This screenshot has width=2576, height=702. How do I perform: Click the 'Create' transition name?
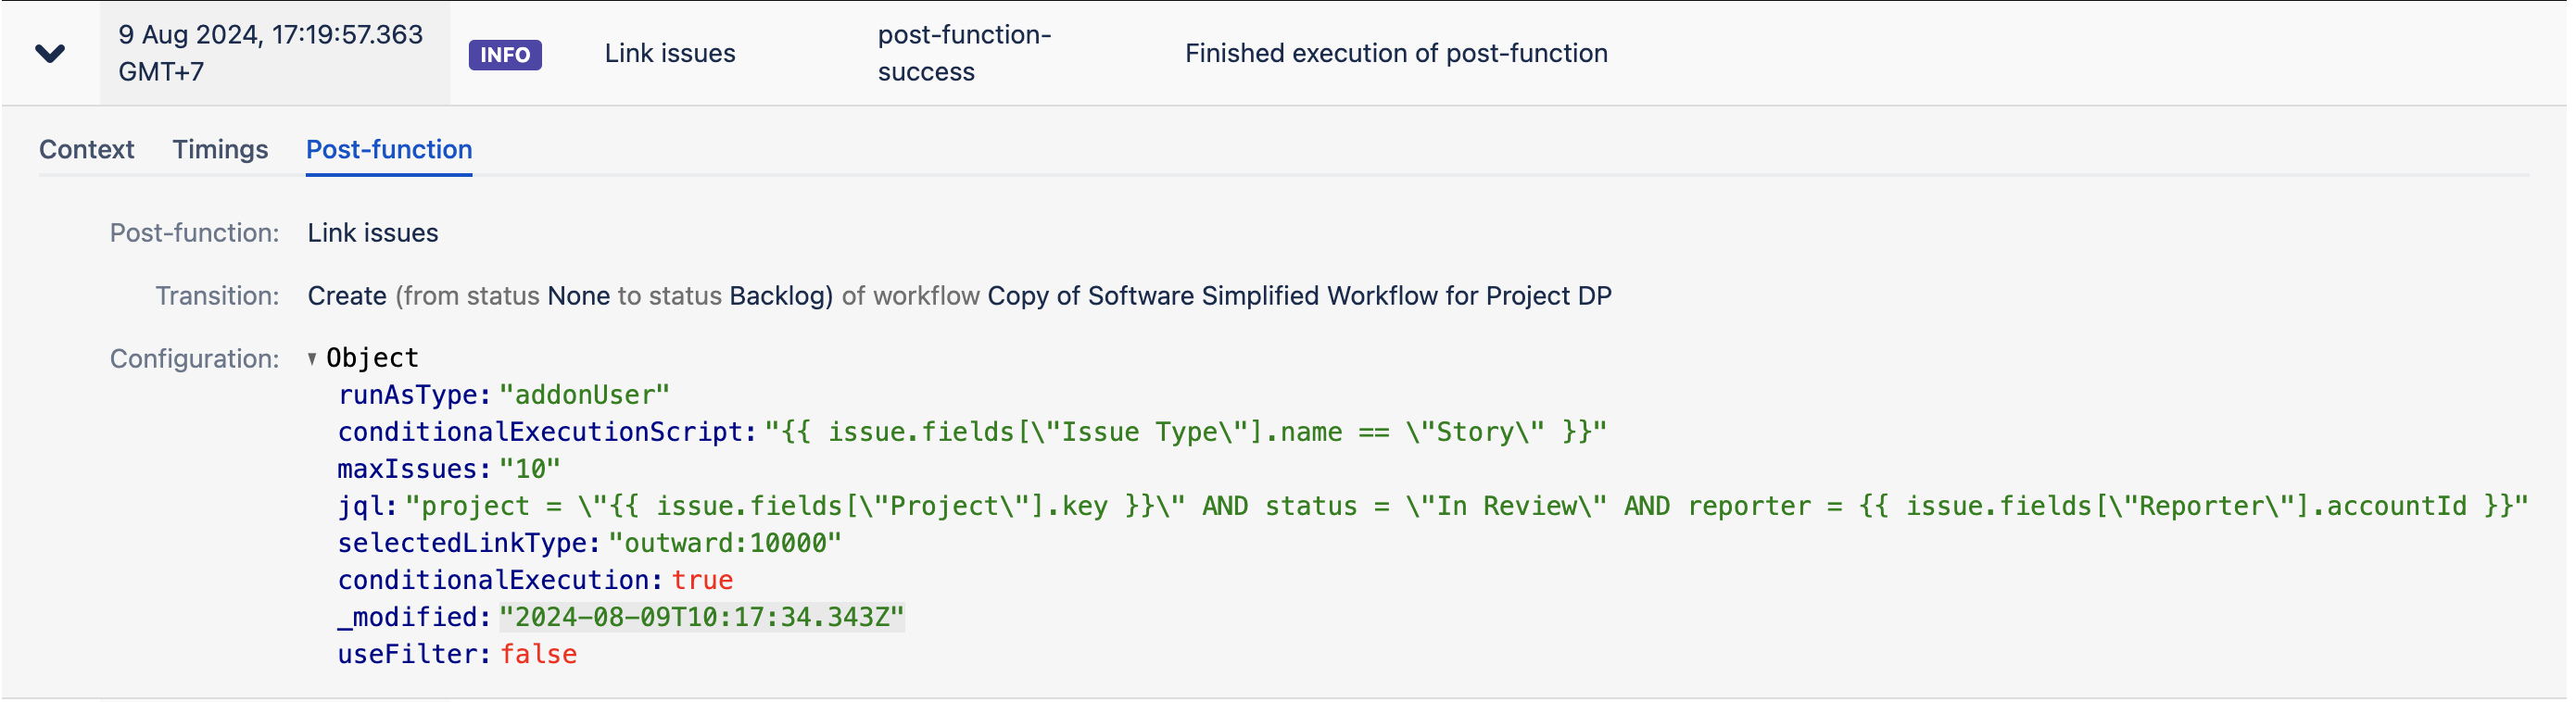tap(347, 296)
